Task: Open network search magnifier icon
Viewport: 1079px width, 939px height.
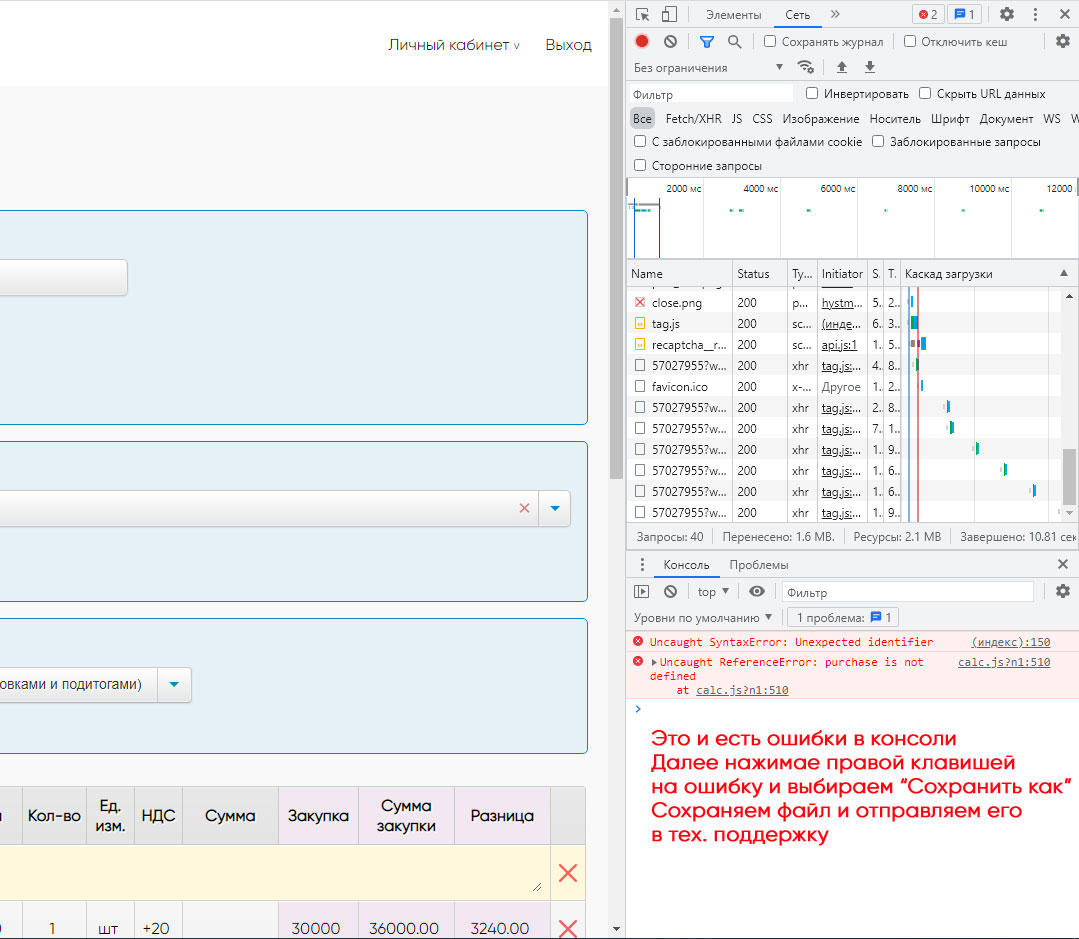Action: point(735,42)
